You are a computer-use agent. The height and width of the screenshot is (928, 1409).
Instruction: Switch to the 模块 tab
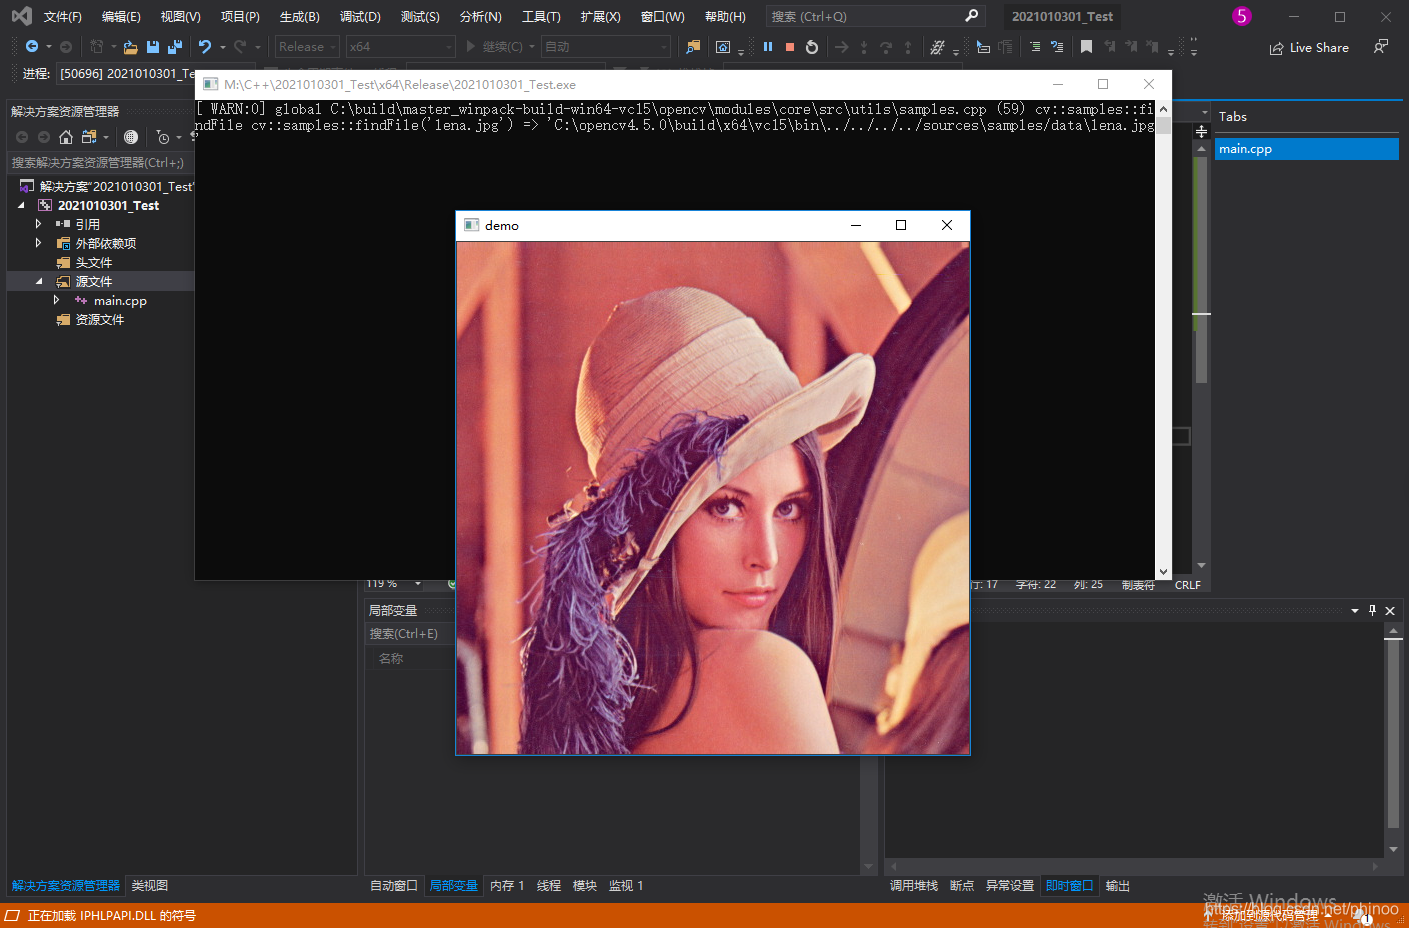(x=585, y=886)
